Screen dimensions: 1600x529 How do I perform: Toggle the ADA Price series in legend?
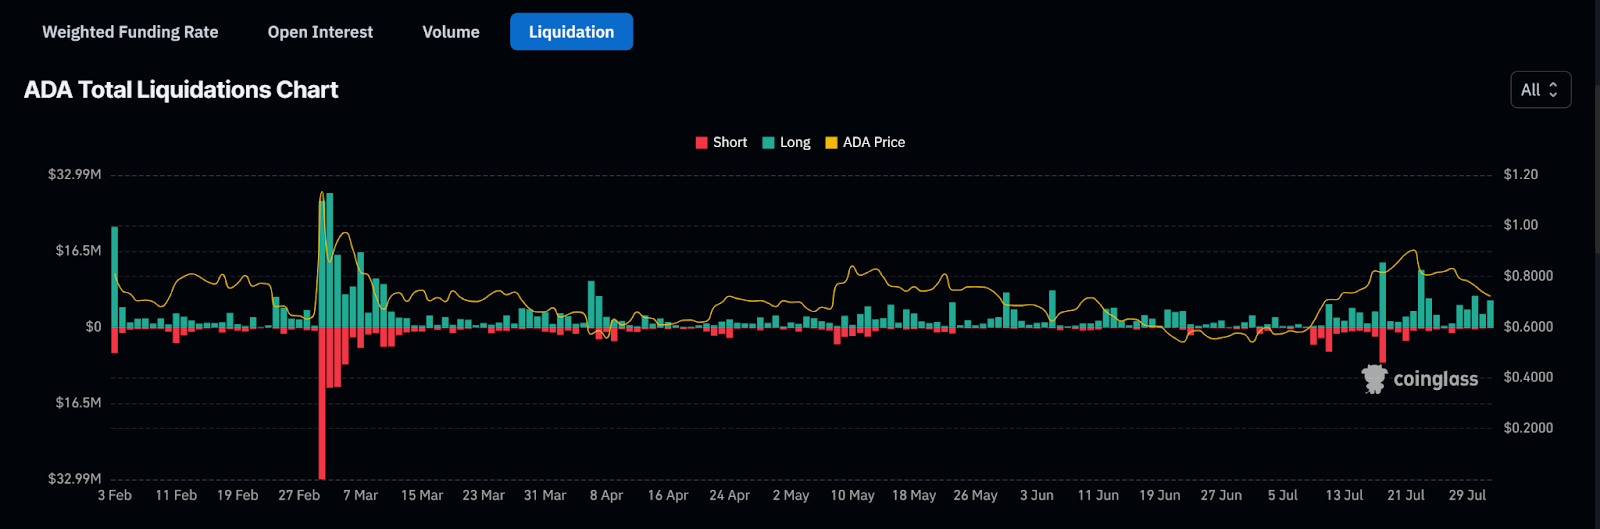(865, 142)
